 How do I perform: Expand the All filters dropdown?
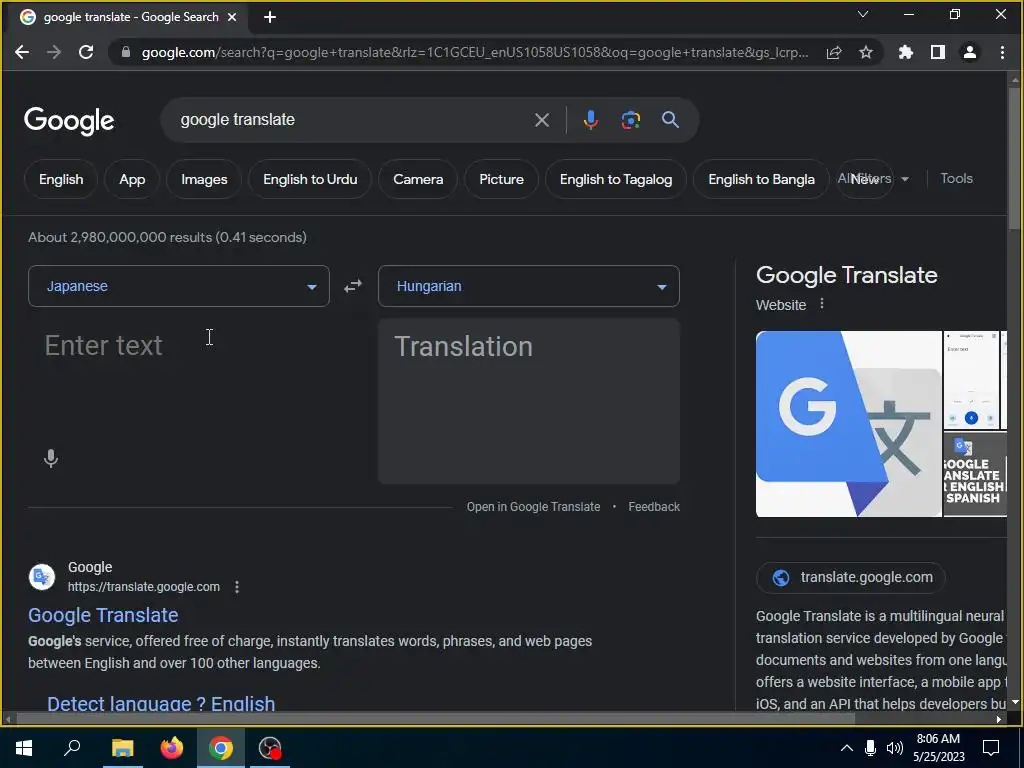[874, 179]
